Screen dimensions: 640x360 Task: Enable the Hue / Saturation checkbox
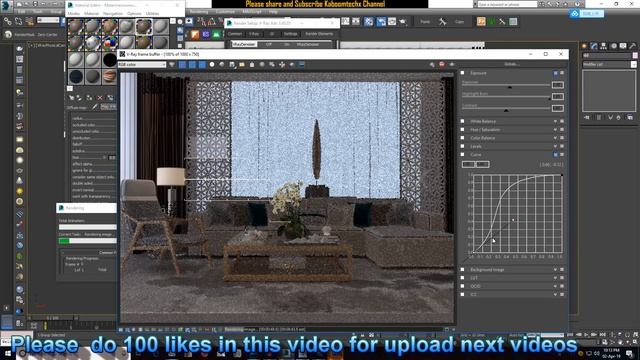pos(462,129)
